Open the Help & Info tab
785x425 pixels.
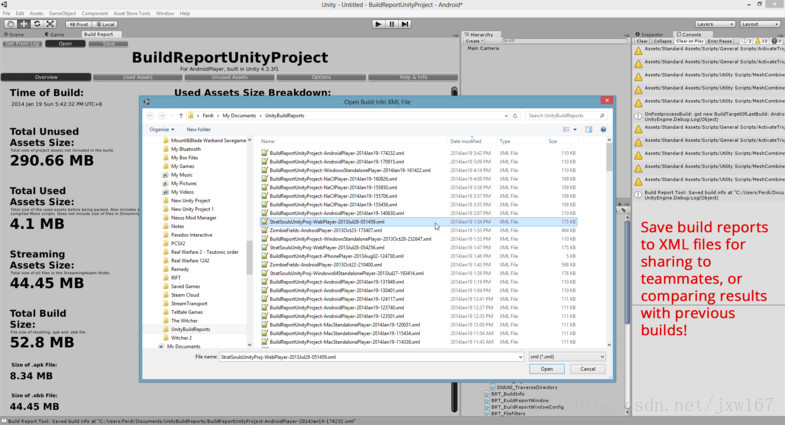click(413, 77)
